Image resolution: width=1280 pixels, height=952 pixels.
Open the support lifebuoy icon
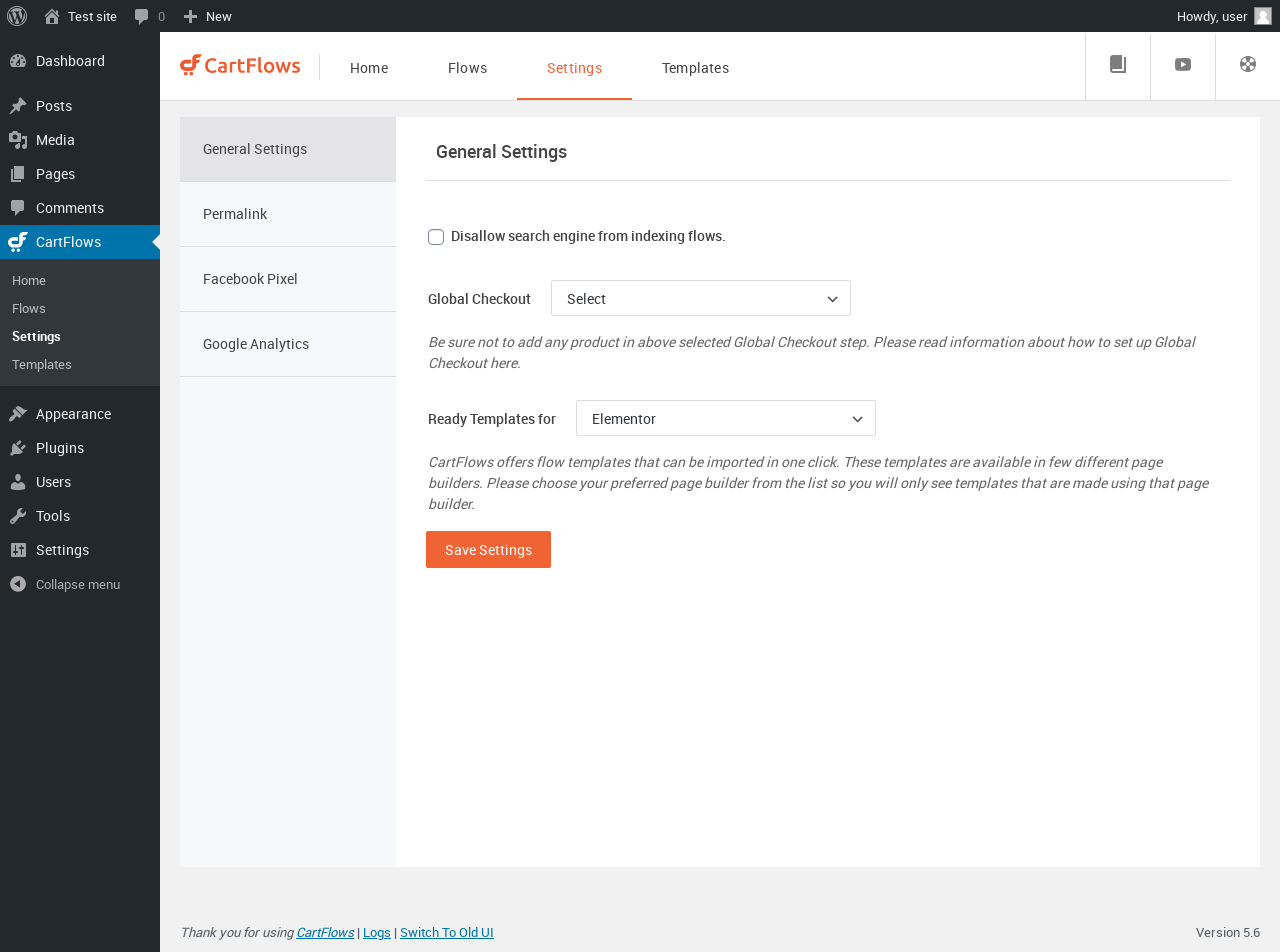[x=1248, y=65]
